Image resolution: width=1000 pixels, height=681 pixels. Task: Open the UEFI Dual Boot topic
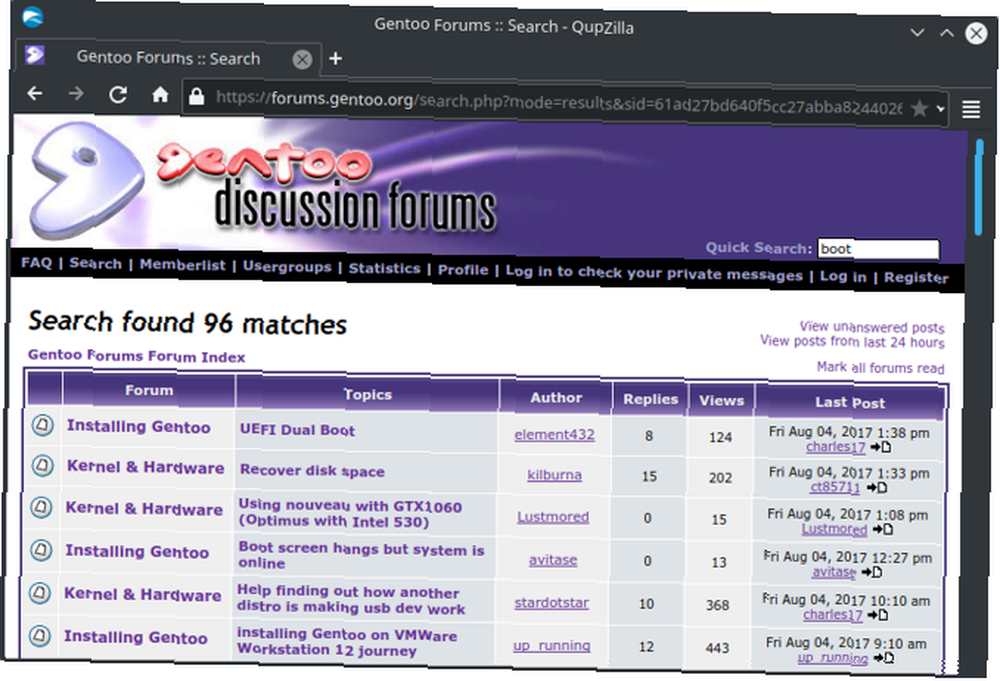[x=297, y=430]
